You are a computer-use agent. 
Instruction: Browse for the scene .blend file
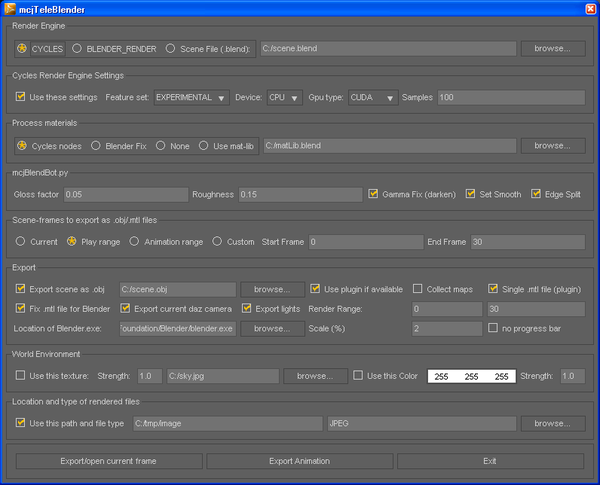[x=553, y=49]
